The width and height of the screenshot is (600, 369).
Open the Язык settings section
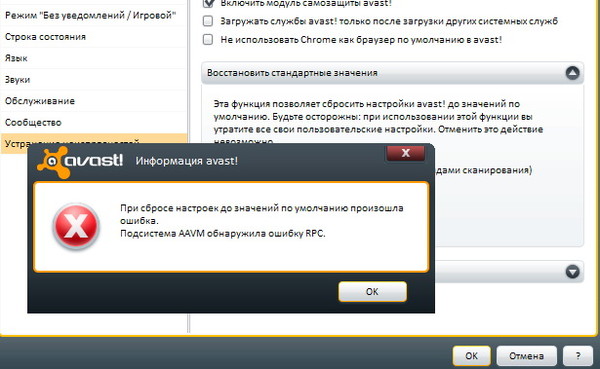[x=94, y=58]
